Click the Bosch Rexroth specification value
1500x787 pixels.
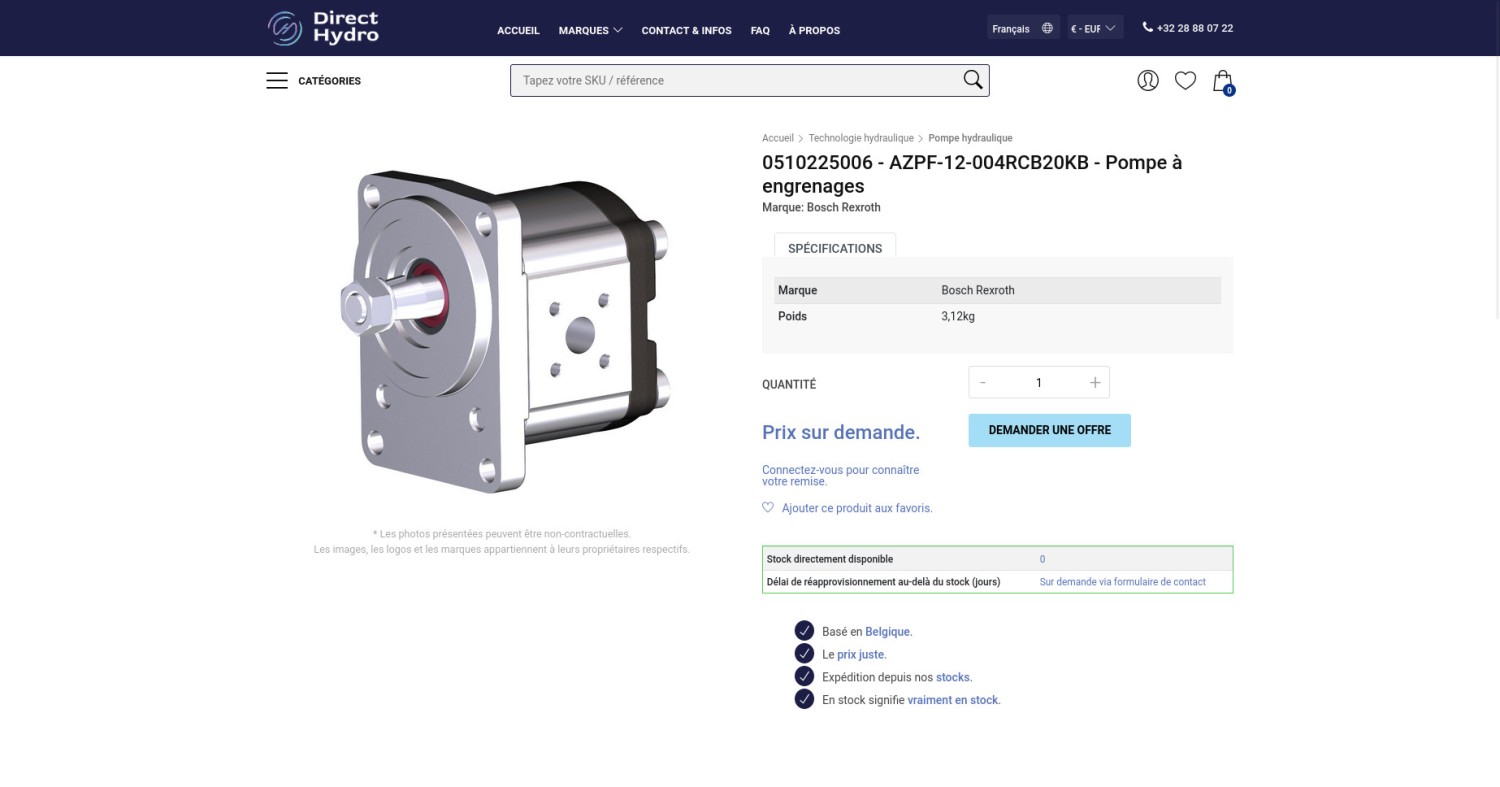(978, 290)
